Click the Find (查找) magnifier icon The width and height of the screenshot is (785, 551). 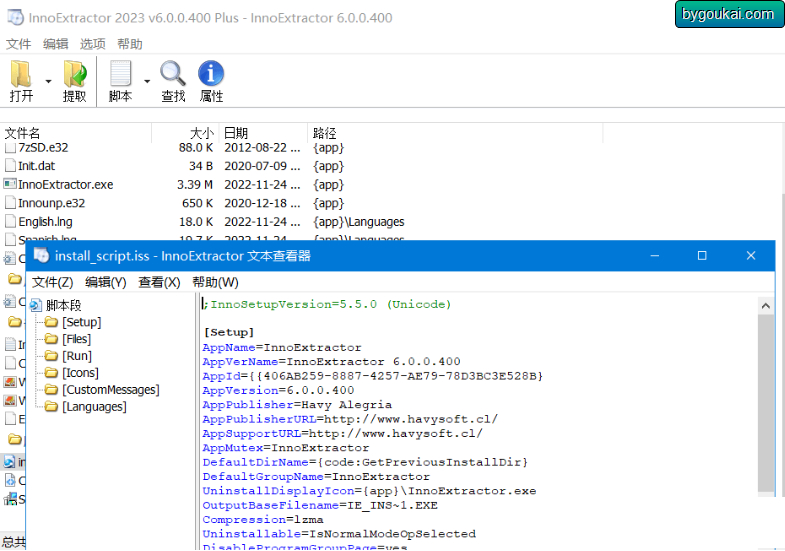[x=173, y=74]
